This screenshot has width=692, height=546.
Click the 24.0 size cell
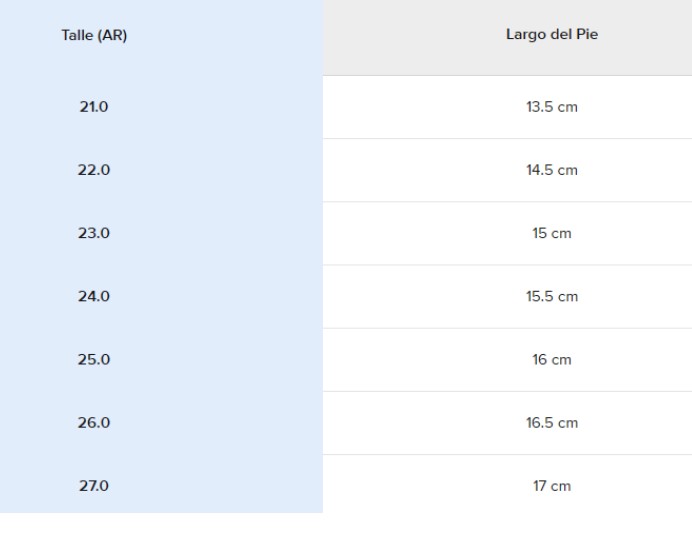pos(94,296)
